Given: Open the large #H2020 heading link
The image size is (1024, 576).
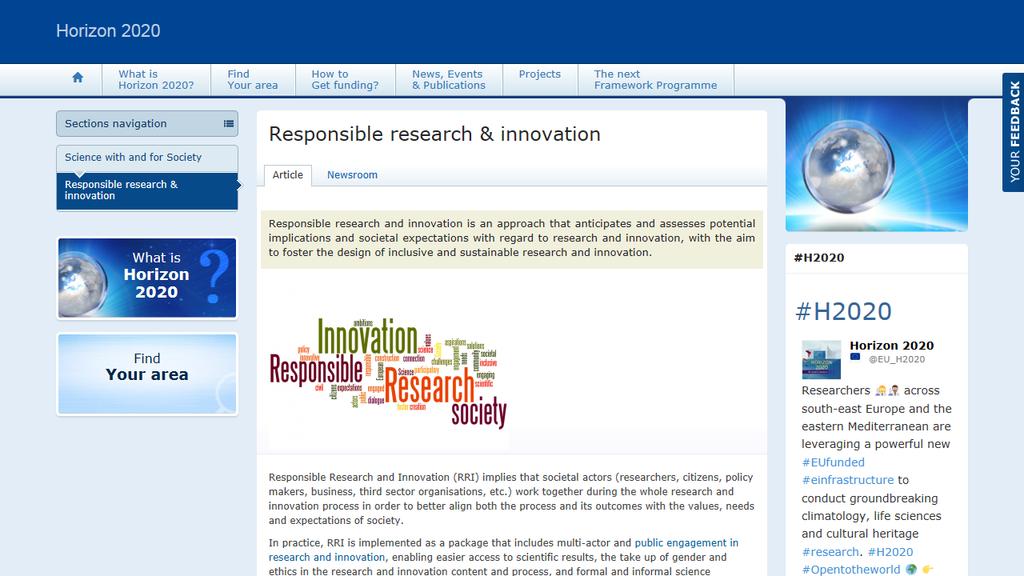Looking at the screenshot, I should (843, 312).
